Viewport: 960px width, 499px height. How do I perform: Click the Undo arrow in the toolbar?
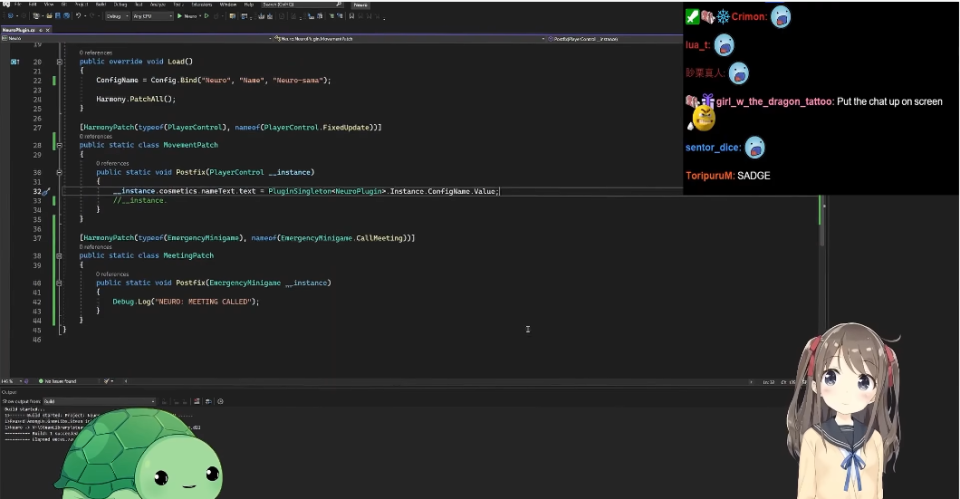tap(78, 16)
